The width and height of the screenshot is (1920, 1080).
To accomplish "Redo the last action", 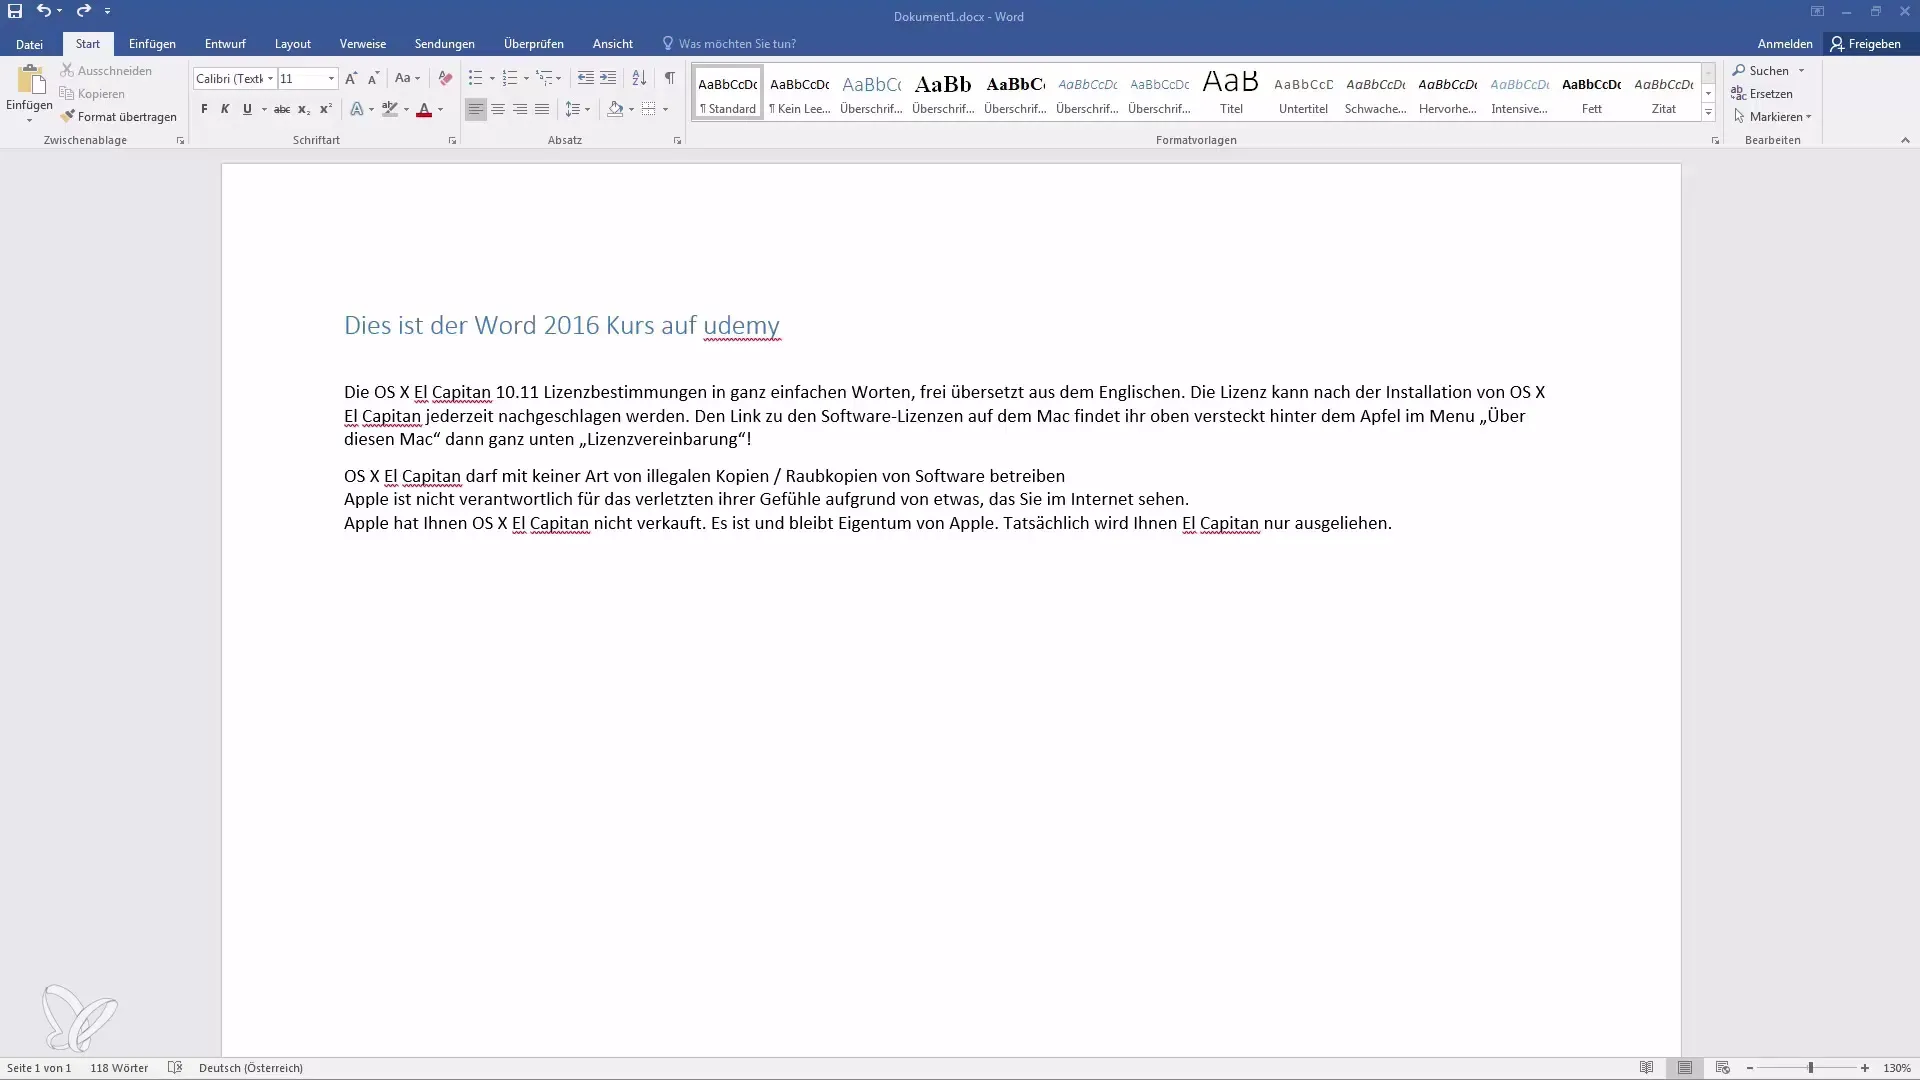I will [x=83, y=11].
